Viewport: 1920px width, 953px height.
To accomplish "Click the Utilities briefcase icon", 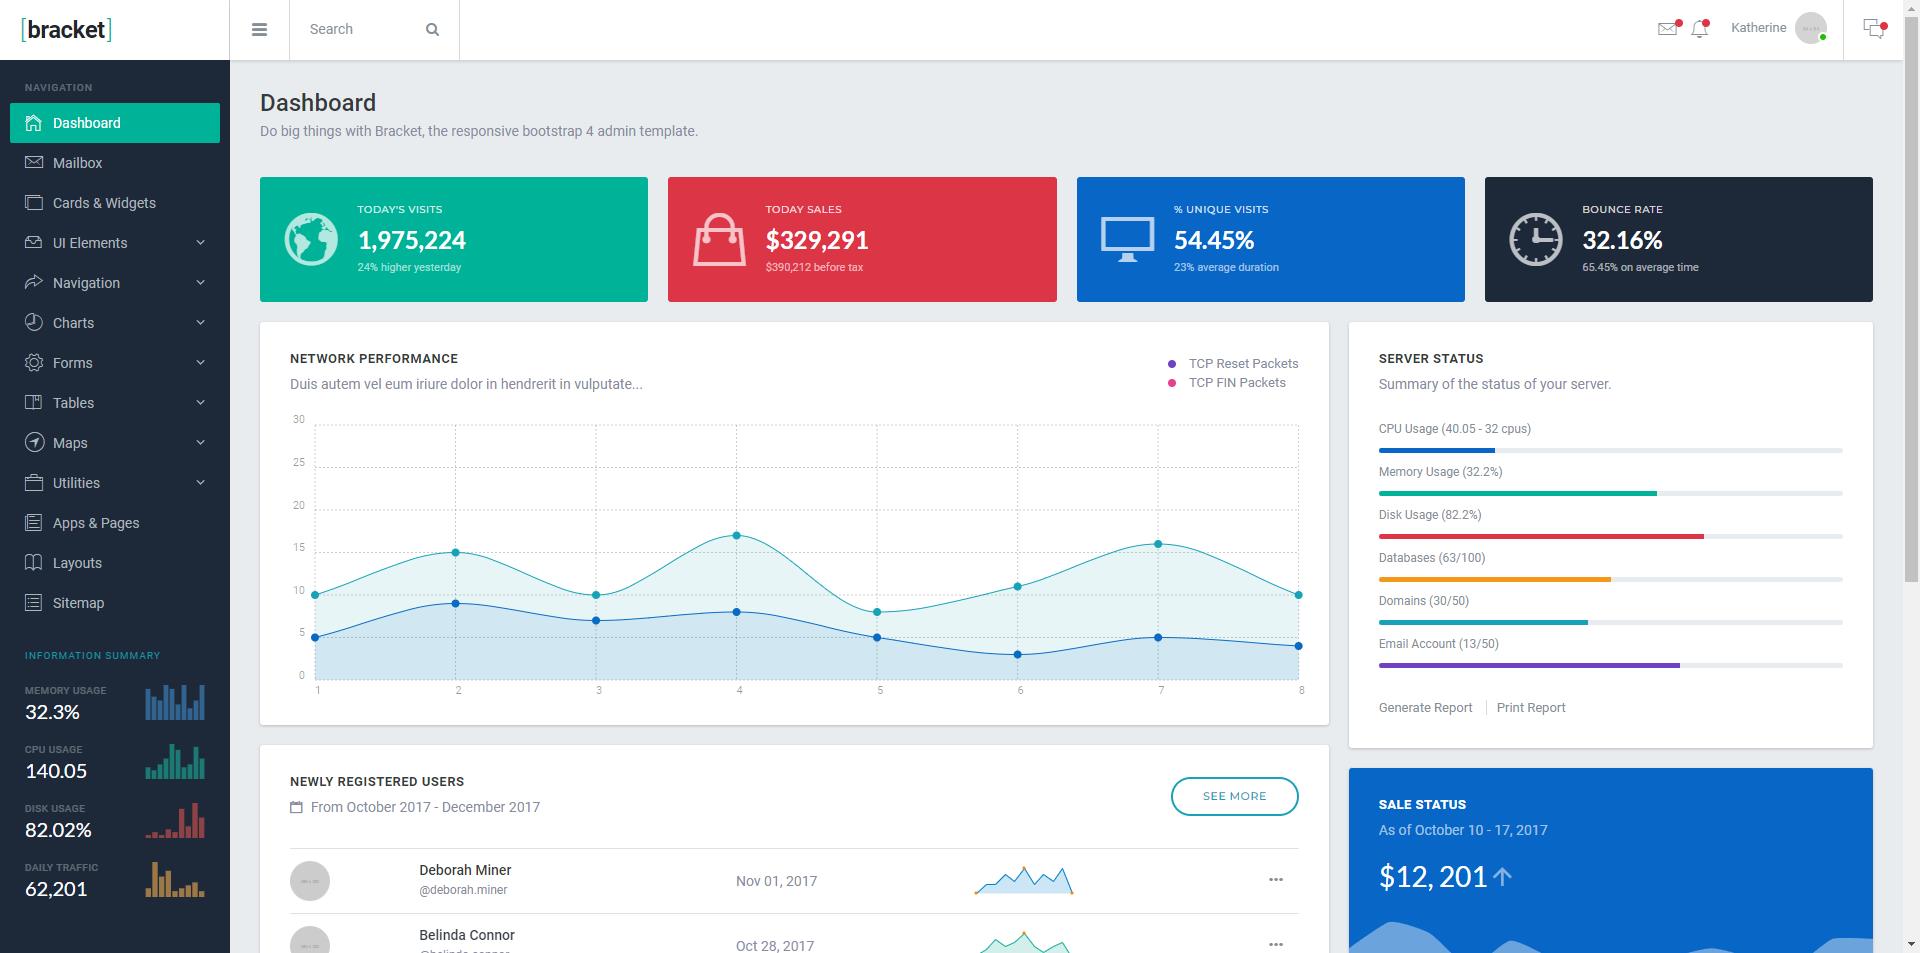I will click(x=34, y=482).
